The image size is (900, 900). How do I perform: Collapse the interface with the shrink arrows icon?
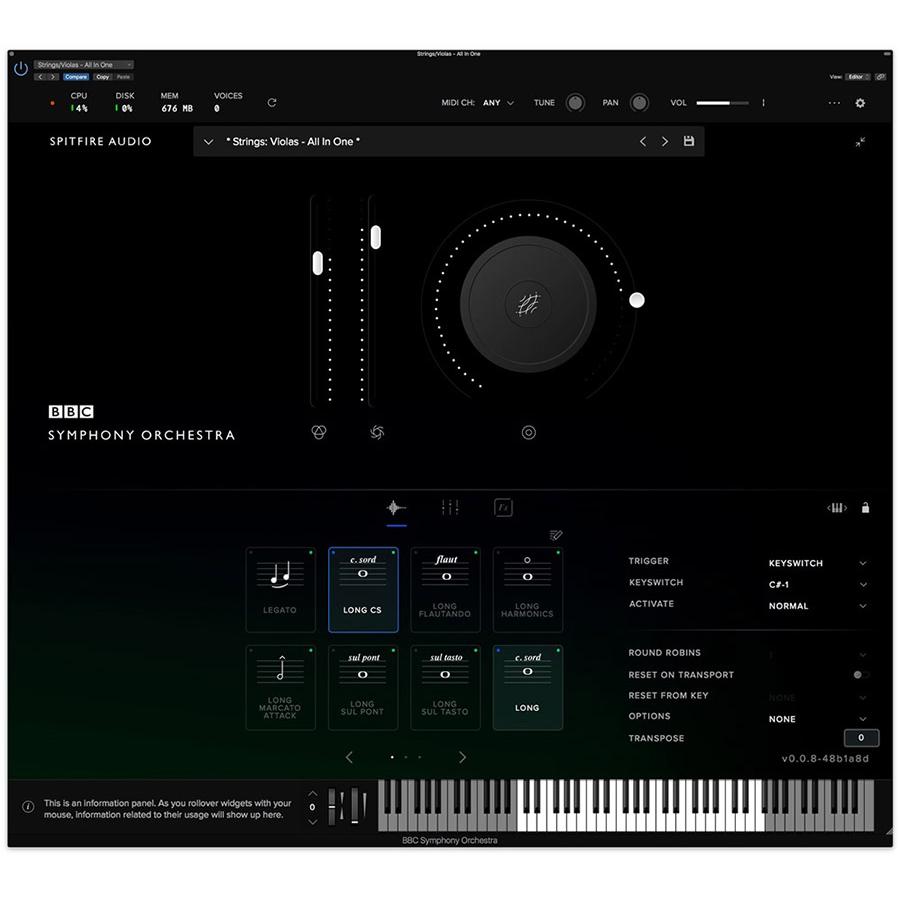point(860,142)
